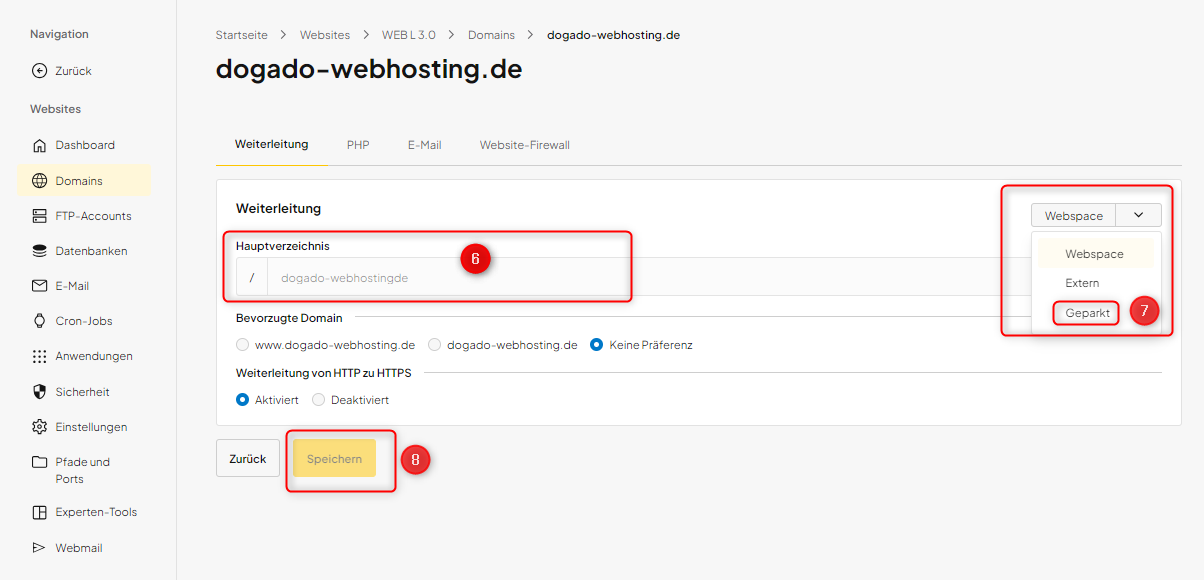Select dogado-webhosting.de without www as preferred
This screenshot has height=580, width=1204.
[x=435, y=345]
